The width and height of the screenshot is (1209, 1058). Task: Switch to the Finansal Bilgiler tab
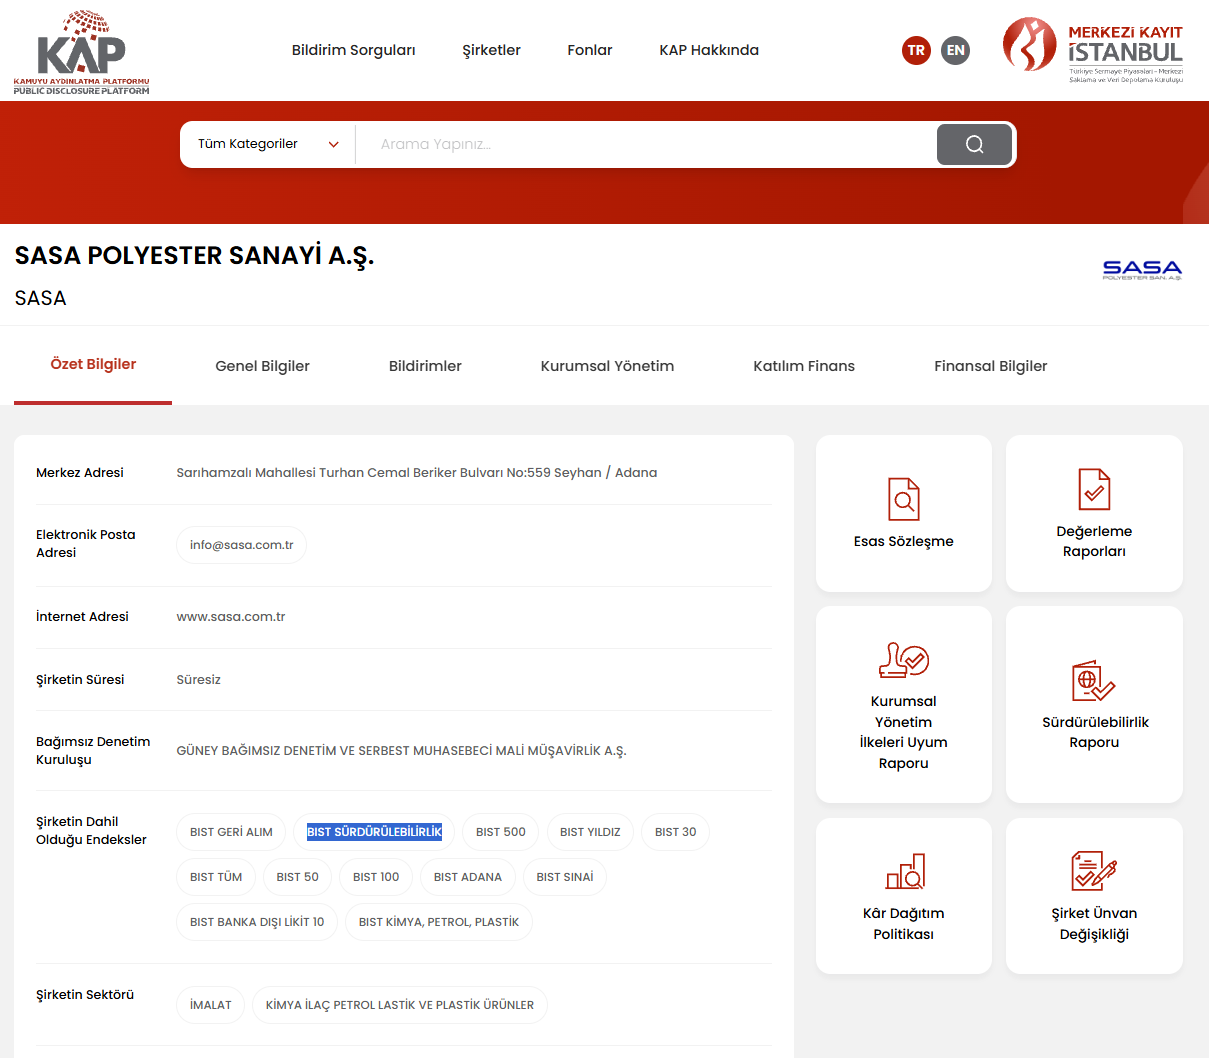(990, 366)
